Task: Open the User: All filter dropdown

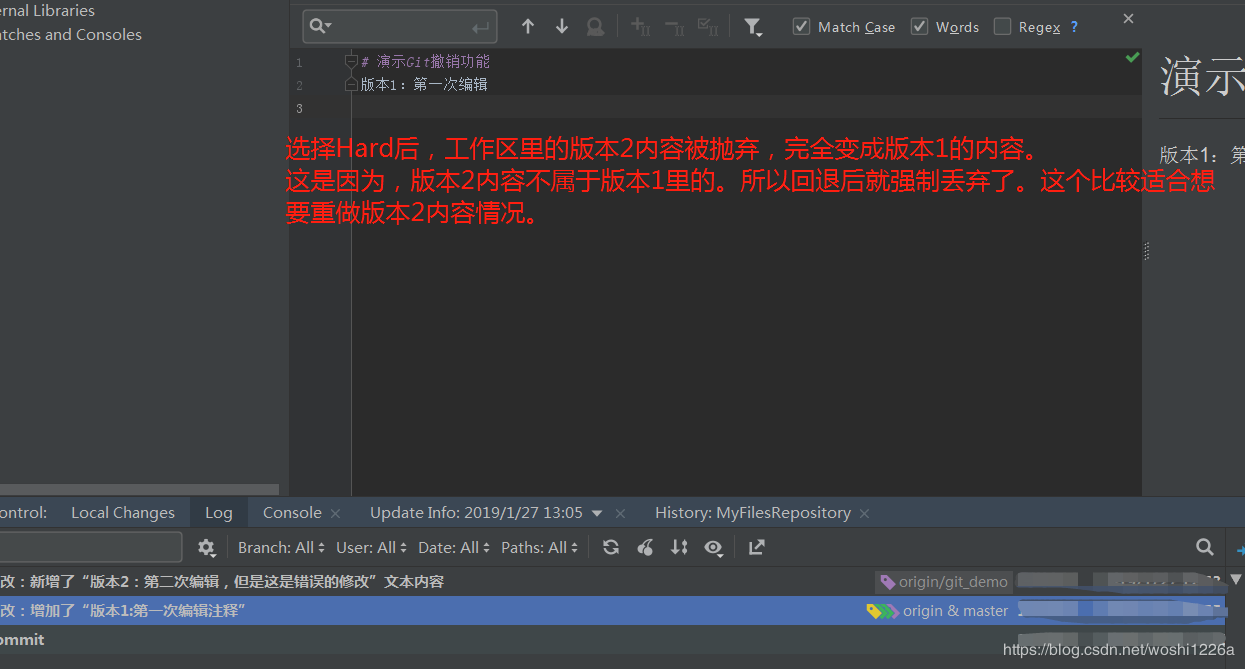Action: coord(370,547)
